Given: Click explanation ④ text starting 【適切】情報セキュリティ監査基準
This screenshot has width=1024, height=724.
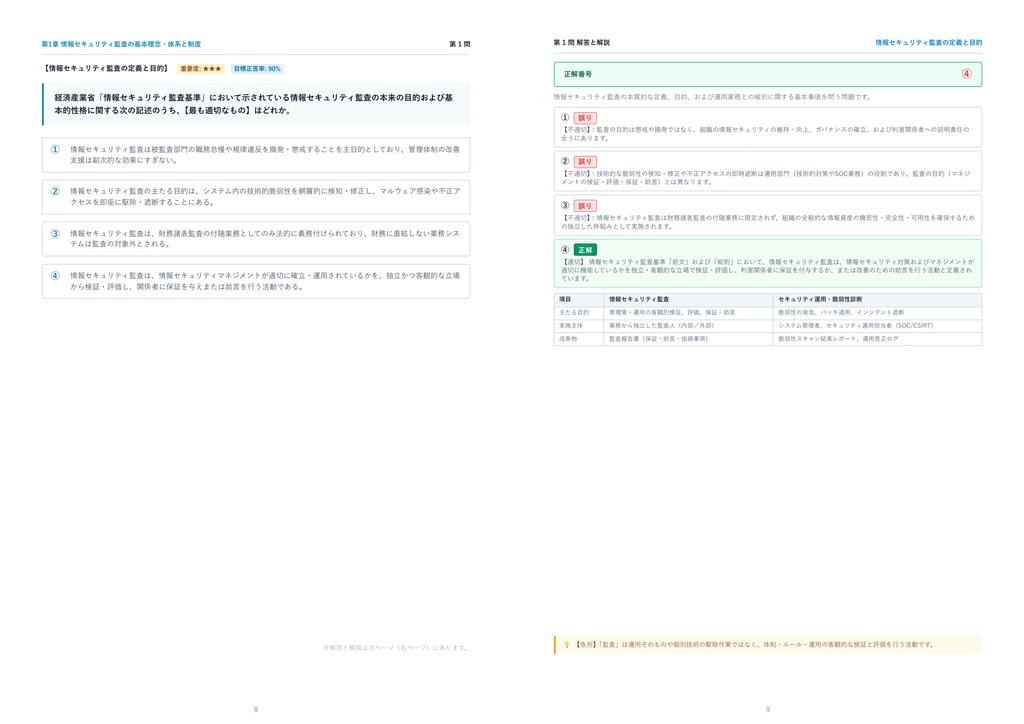Looking at the screenshot, I should (767, 270).
